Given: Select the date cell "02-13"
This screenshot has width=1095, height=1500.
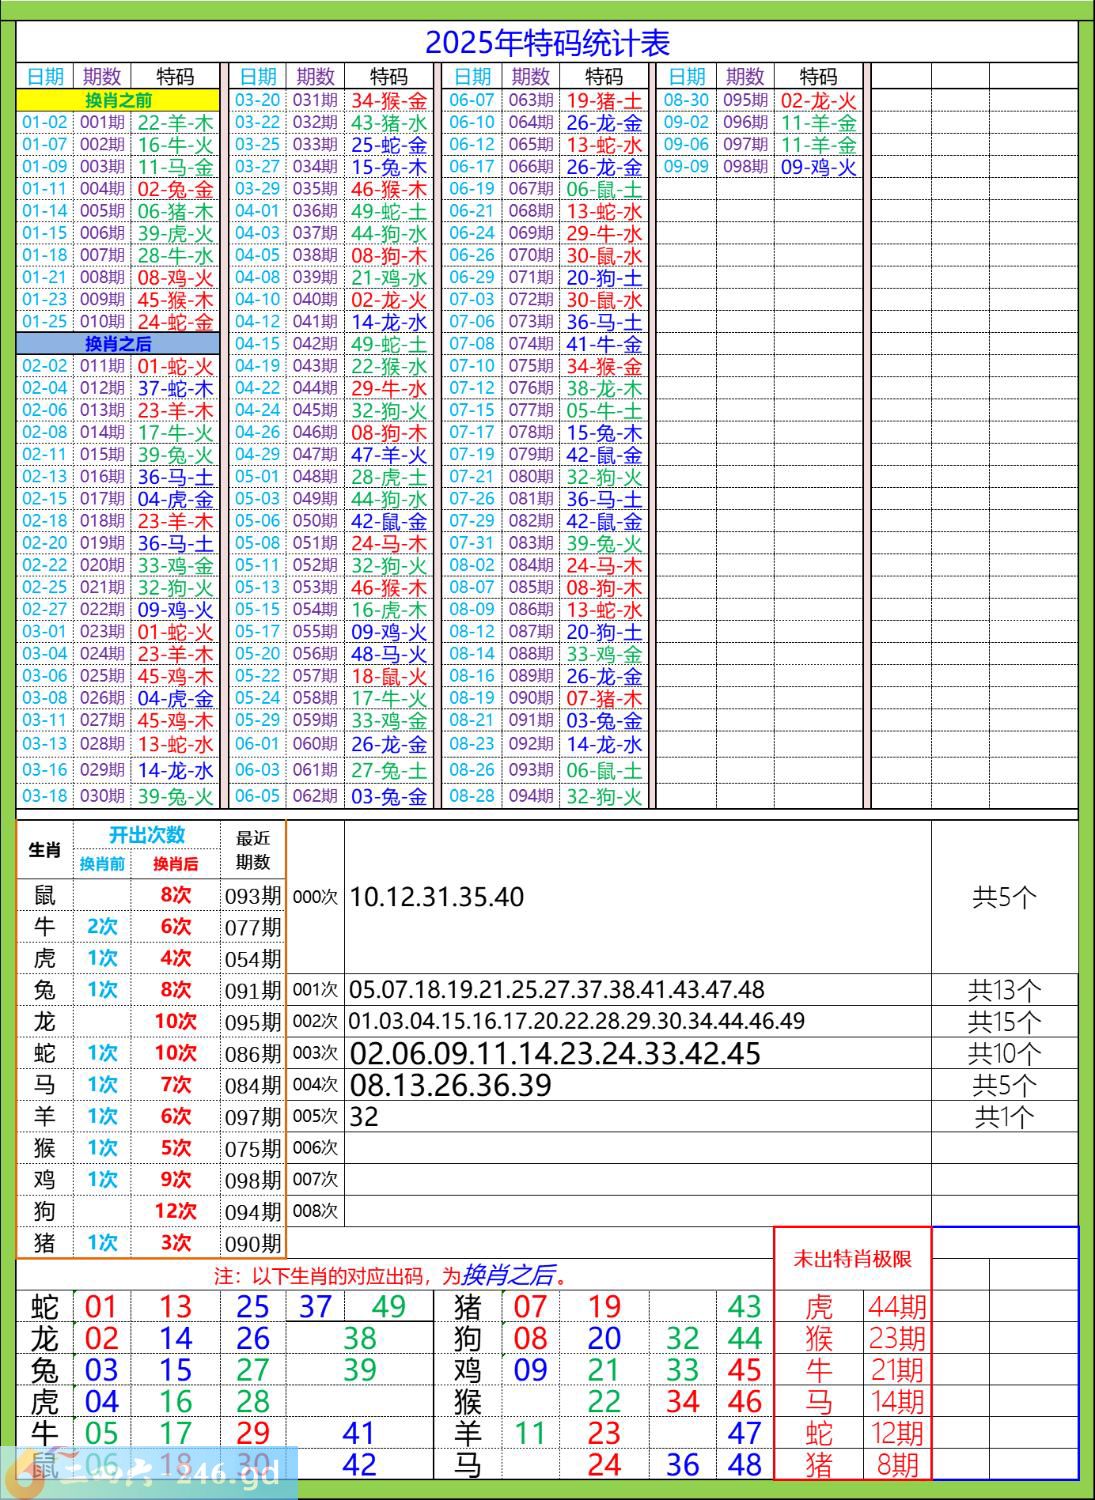Looking at the screenshot, I should pos(45,476).
